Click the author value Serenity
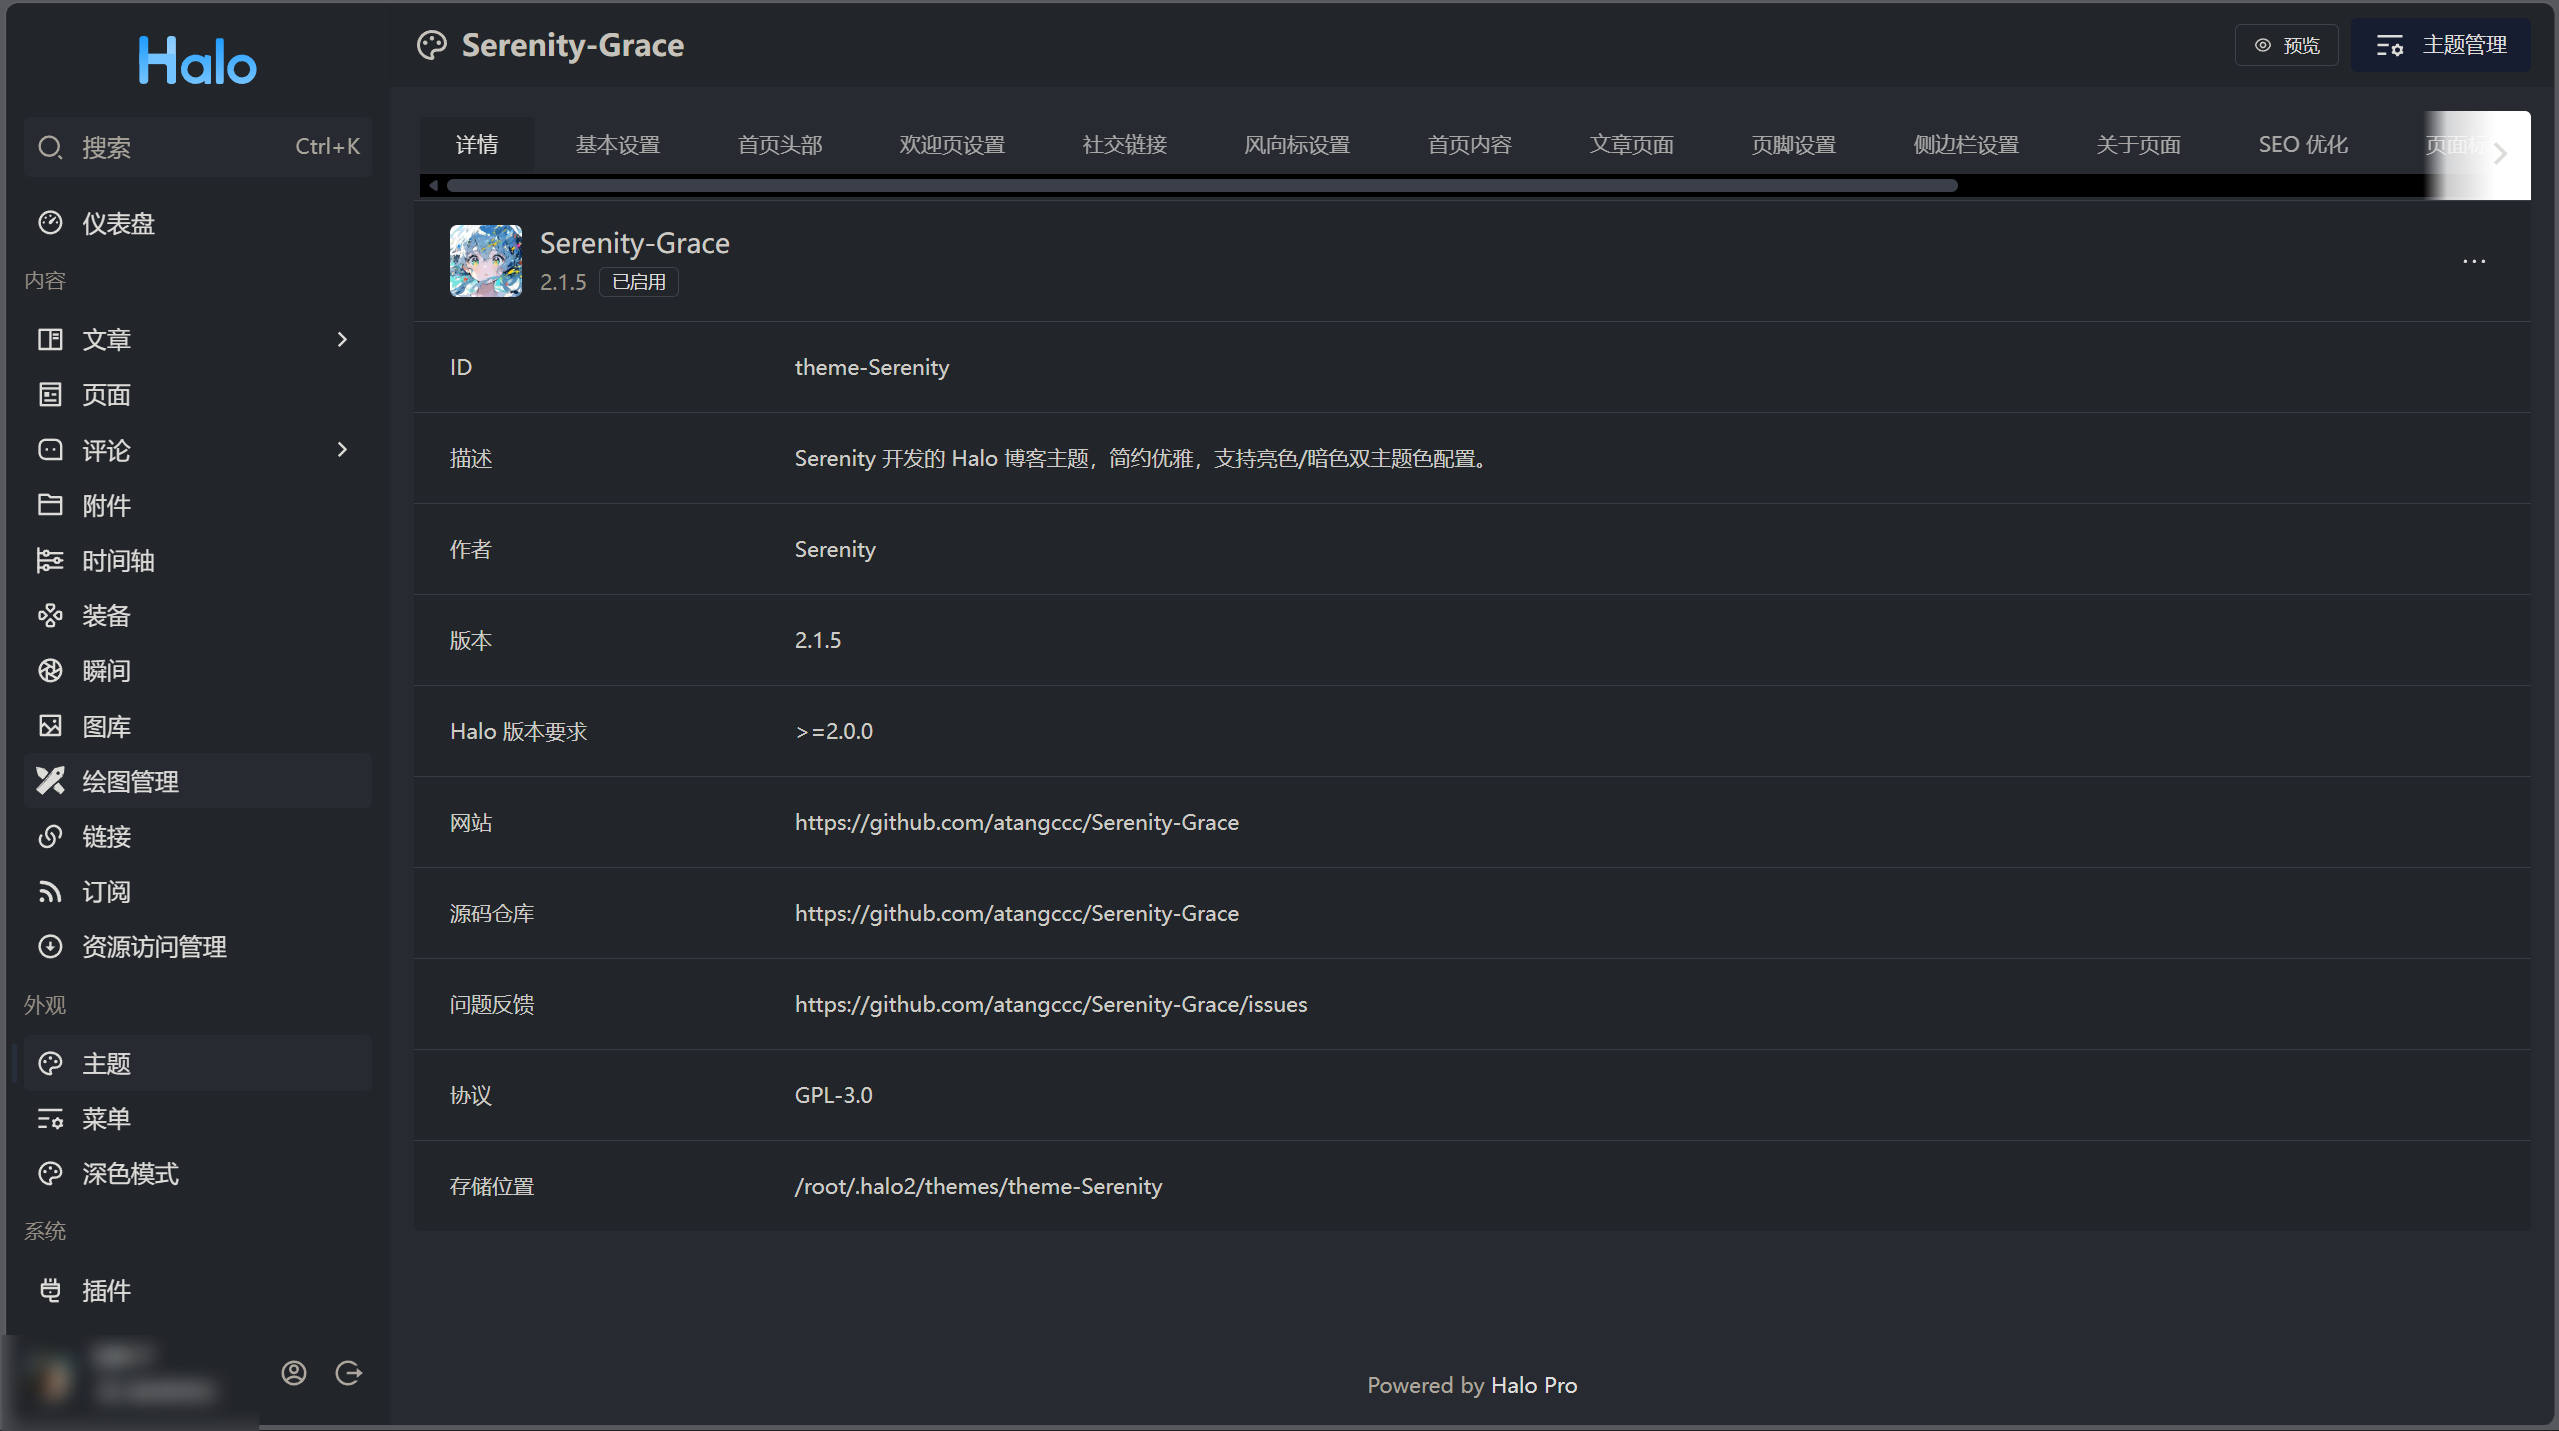 coord(835,549)
